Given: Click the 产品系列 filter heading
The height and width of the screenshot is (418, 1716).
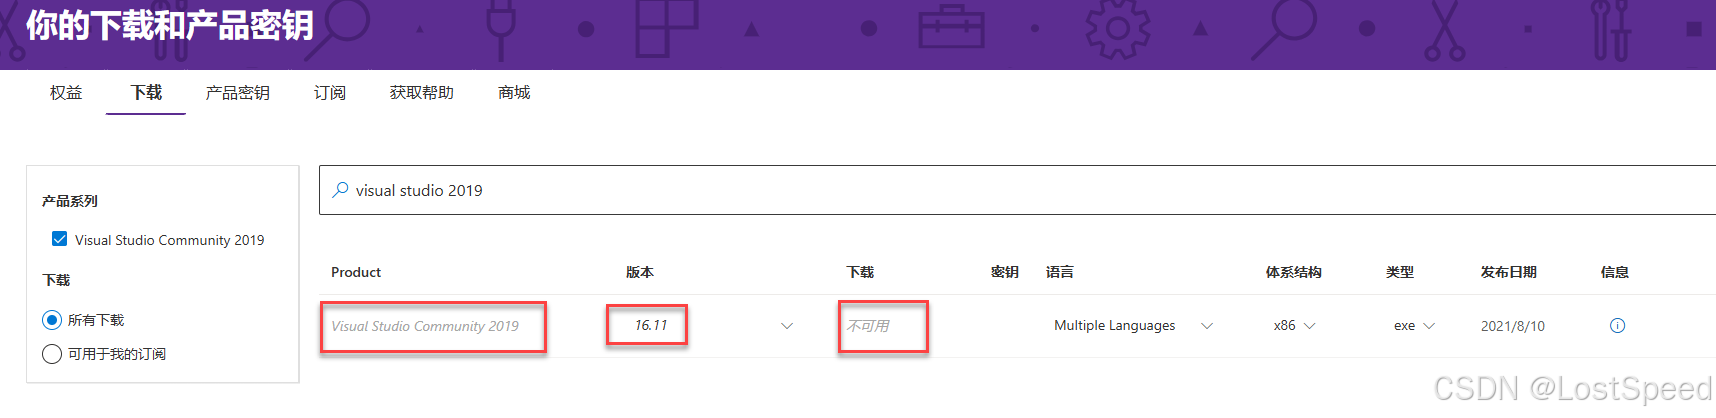Looking at the screenshot, I should [x=70, y=201].
